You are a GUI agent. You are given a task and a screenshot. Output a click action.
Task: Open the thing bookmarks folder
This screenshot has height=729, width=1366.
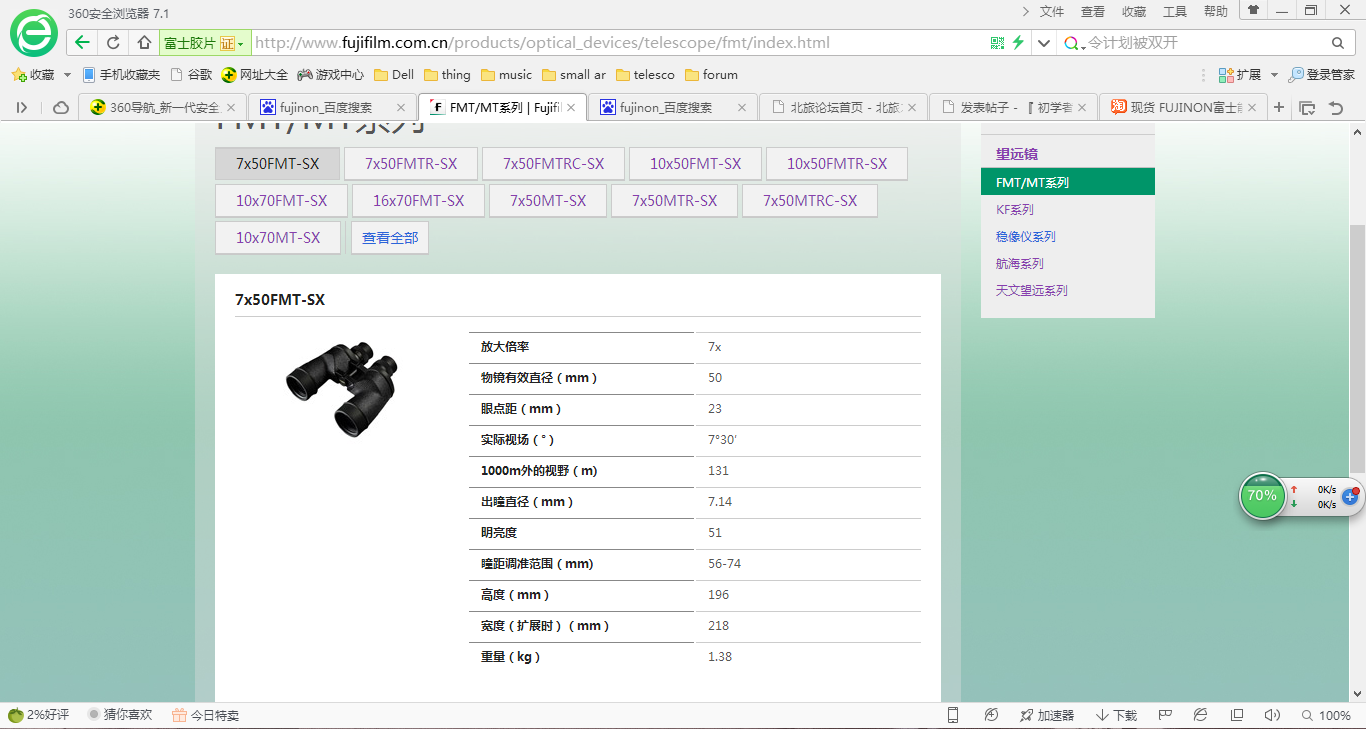447,75
